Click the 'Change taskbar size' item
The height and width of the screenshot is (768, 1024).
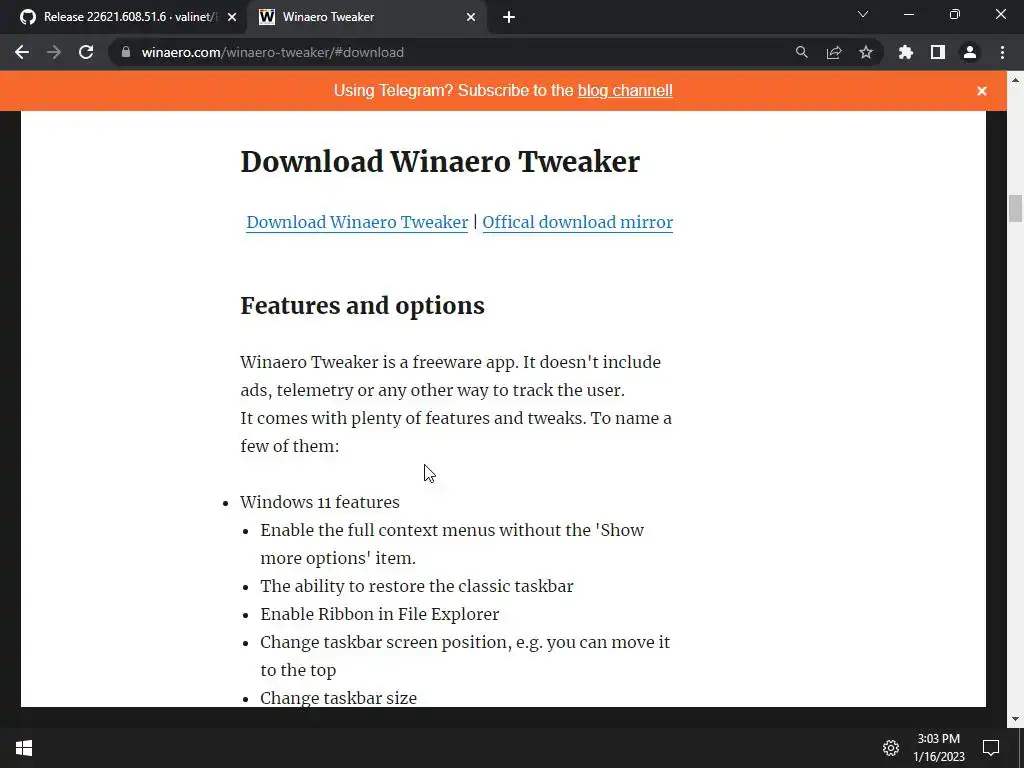(338, 698)
